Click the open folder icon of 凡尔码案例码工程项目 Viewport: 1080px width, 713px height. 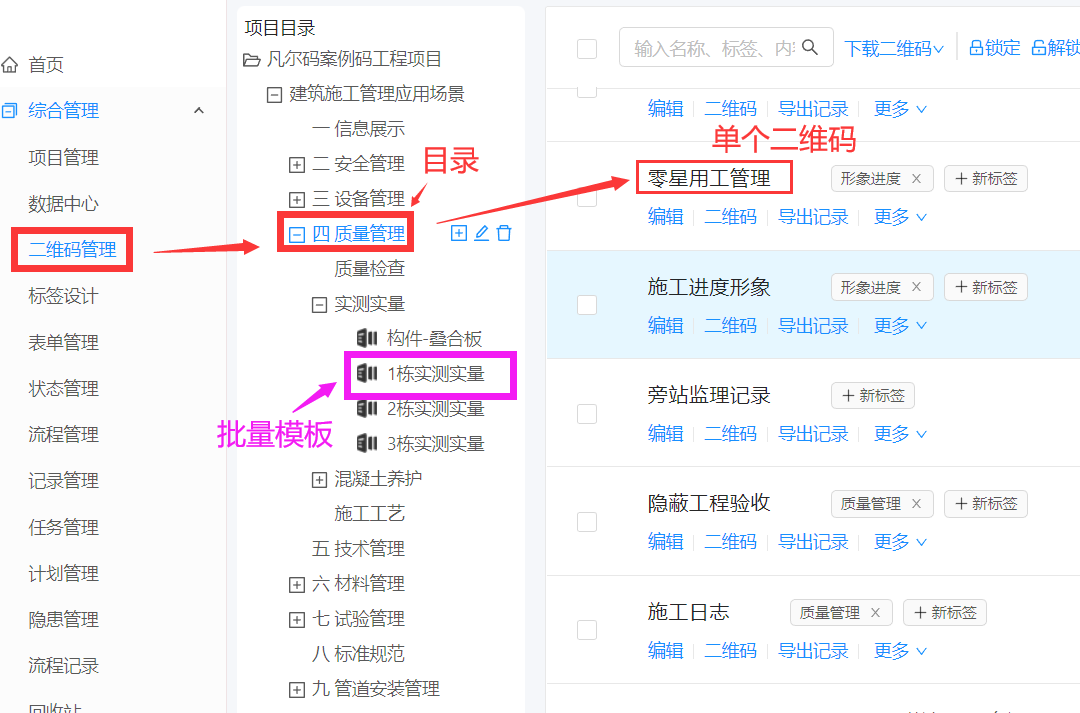[x=251, y=60]
